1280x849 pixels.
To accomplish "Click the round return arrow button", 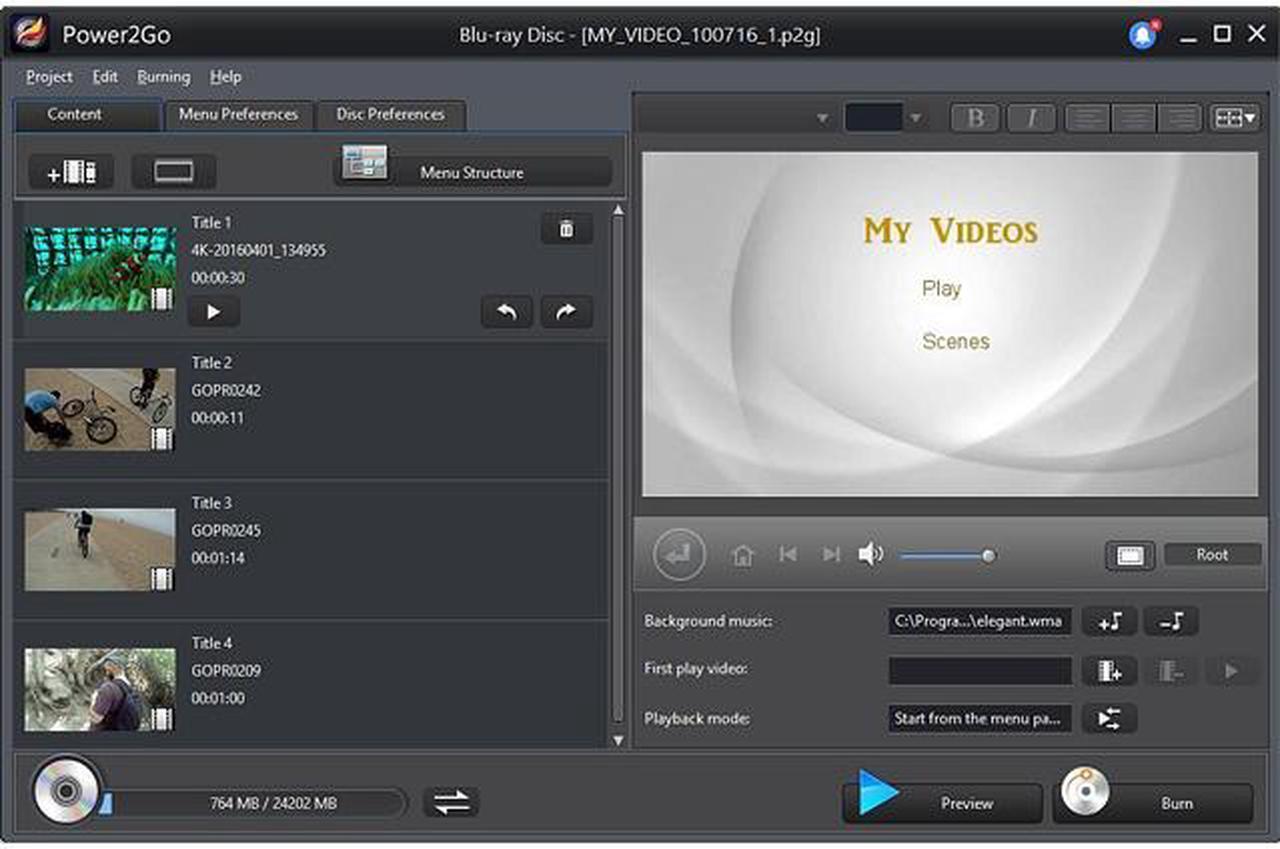I will tap(679, 555).
